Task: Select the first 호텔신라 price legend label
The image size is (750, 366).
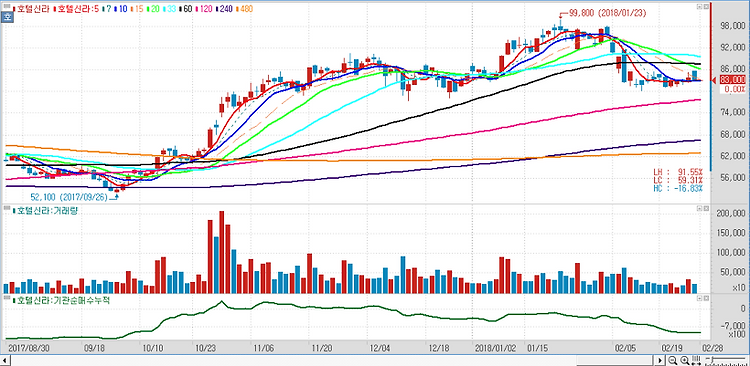Action: 33,8
